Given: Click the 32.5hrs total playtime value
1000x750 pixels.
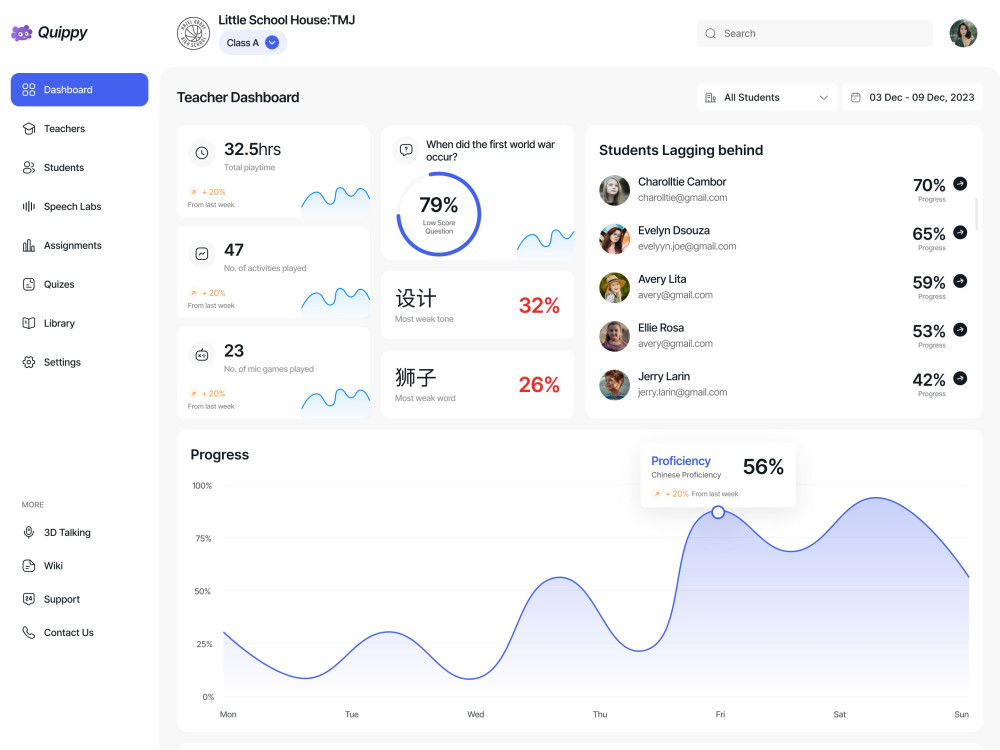Looking at the screenshot, I should coord(252,149).
